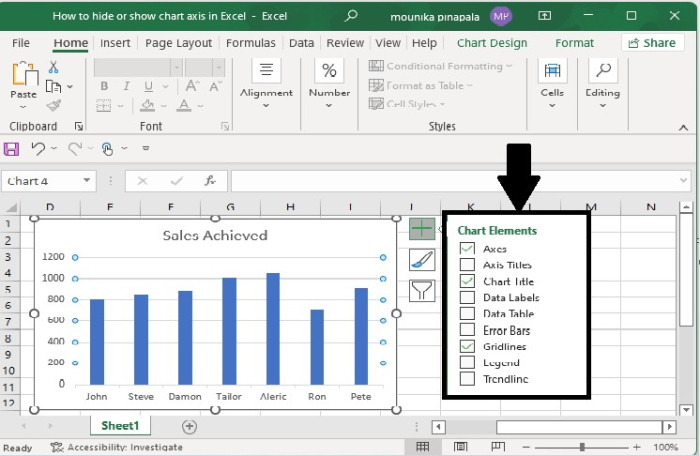This screenshot has width=700, height=456.
Task: Click the Share button
Action: tap(653, 43)
